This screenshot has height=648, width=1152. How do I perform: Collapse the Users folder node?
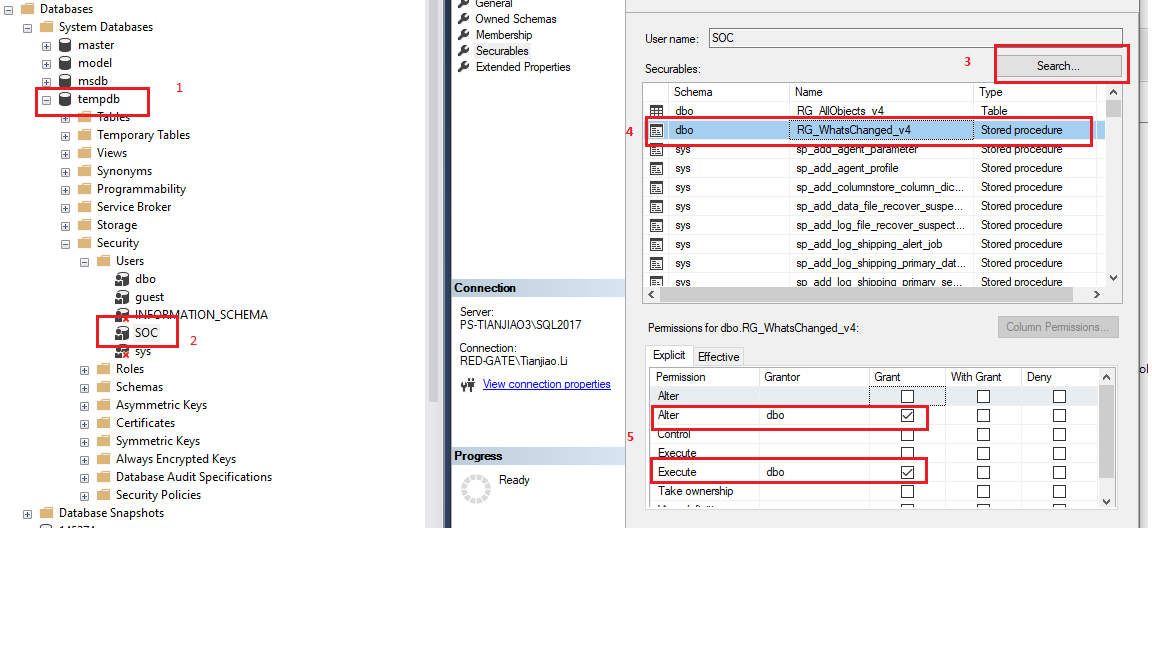click(x=84, y=262)
